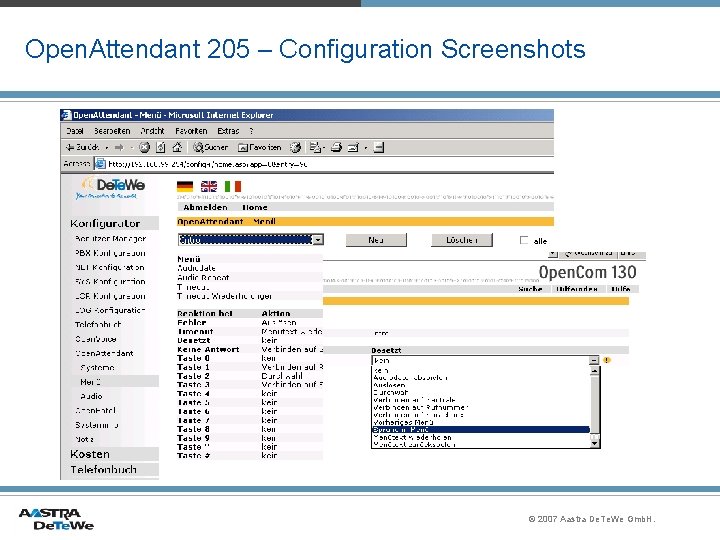The height and width of the screenshot is (540, 720).
Task: Go to the browser Home page icon
Action: (177, 147)
